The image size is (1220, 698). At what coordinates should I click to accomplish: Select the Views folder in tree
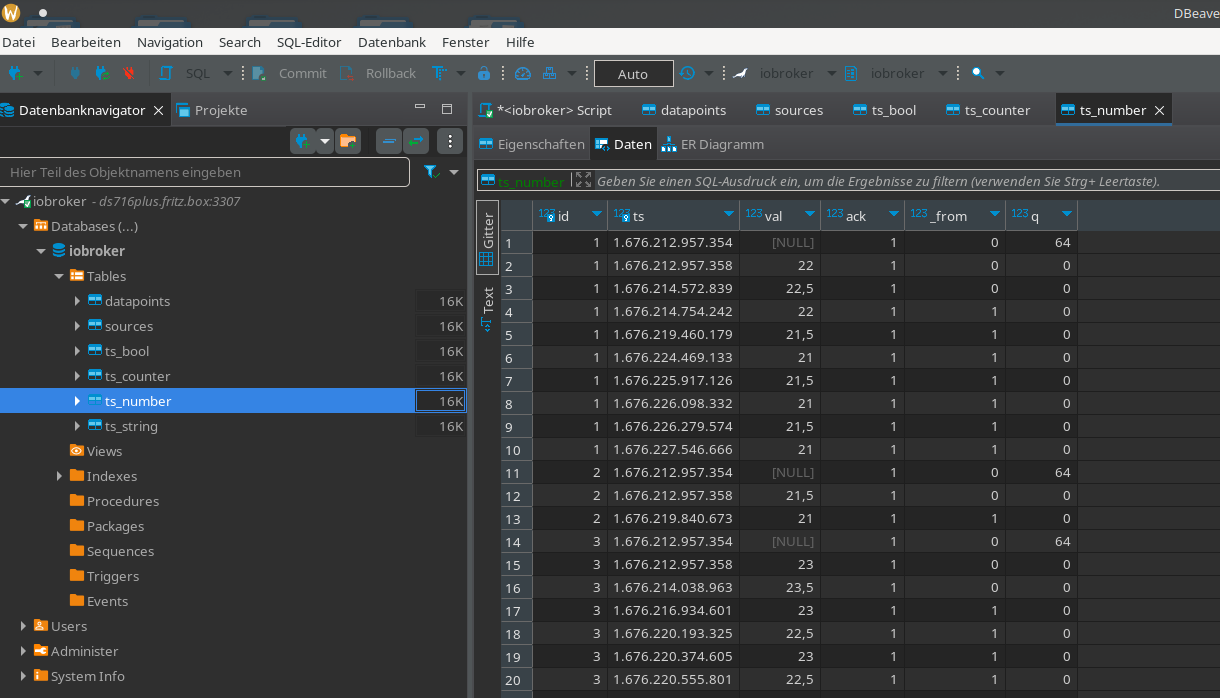(x=96, y=451)
